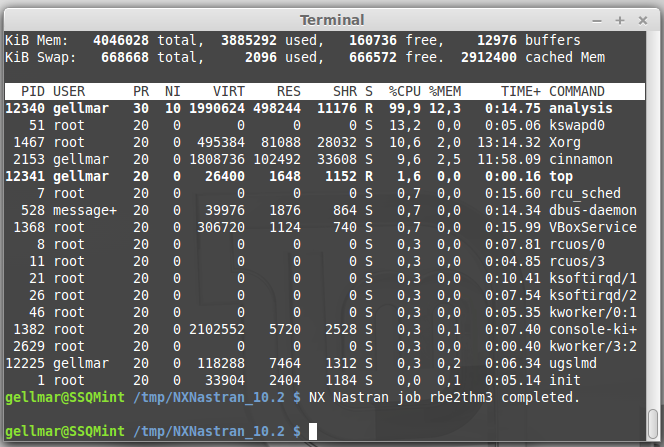Image resolution: width=664 pixels, height=447 pixels.
Task: Click the KiB Swap: label
Action: click(x=40, y=58)
